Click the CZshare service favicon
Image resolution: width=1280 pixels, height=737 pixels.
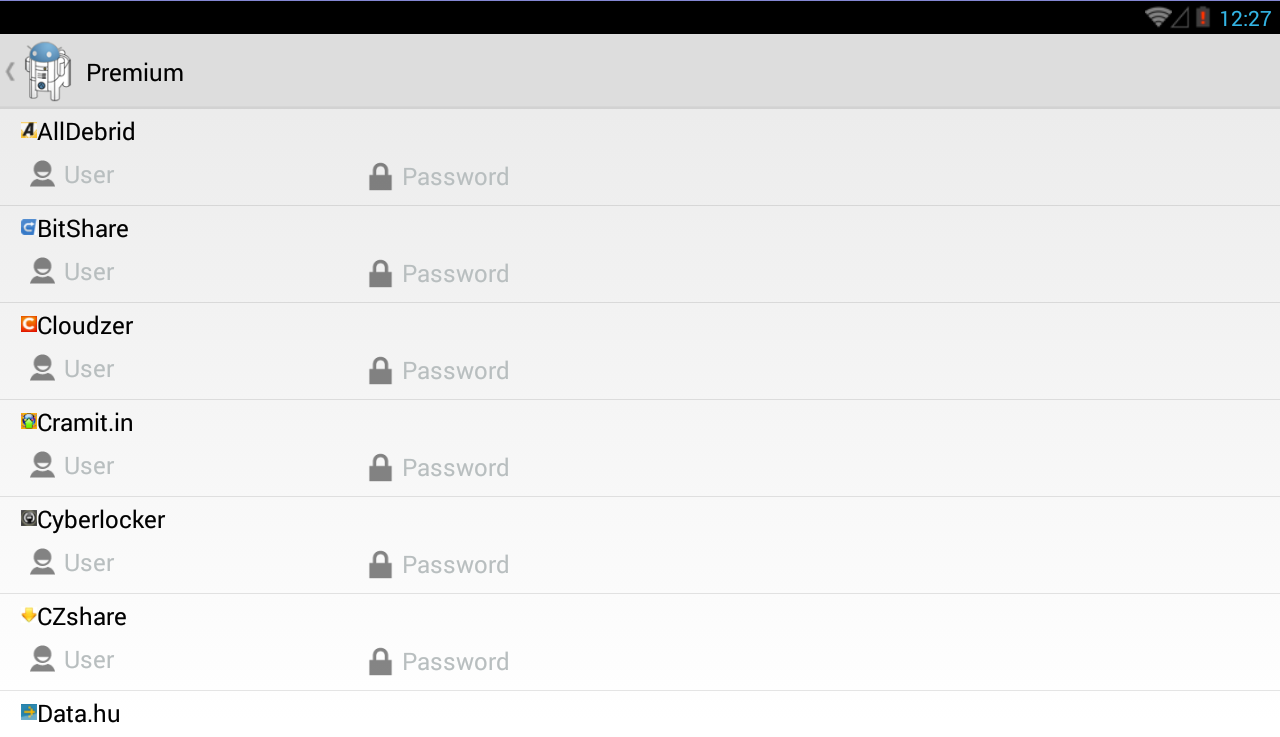click(27, 615)
